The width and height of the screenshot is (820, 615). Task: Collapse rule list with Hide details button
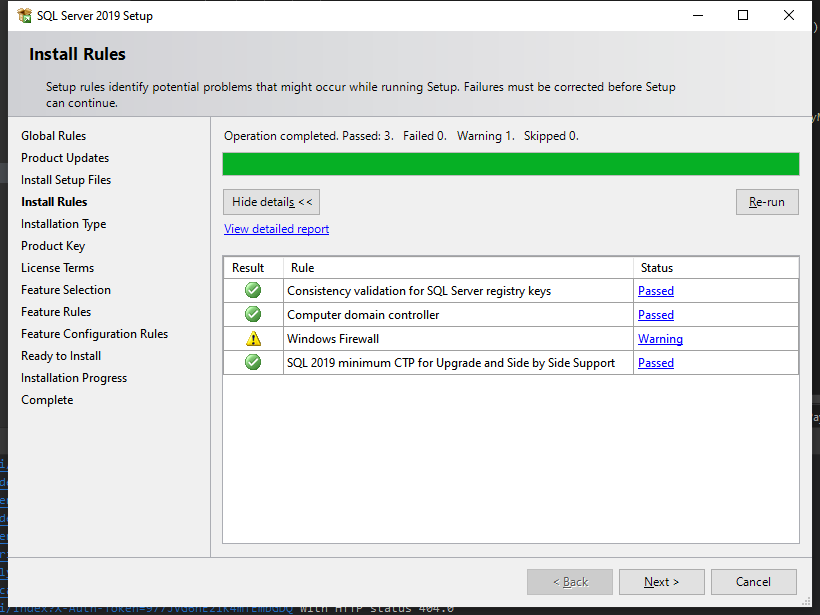click(x=271, y=202)
